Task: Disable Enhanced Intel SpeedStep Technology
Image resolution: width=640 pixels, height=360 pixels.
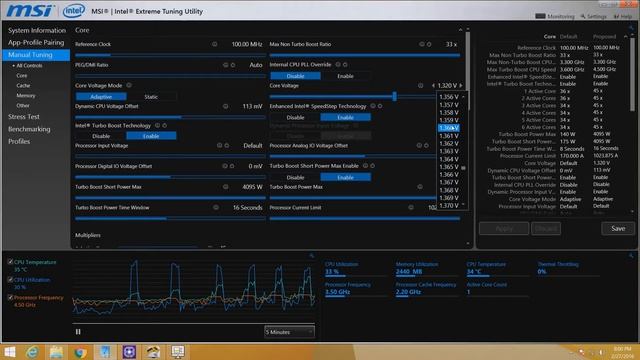Action: [295, 118]
